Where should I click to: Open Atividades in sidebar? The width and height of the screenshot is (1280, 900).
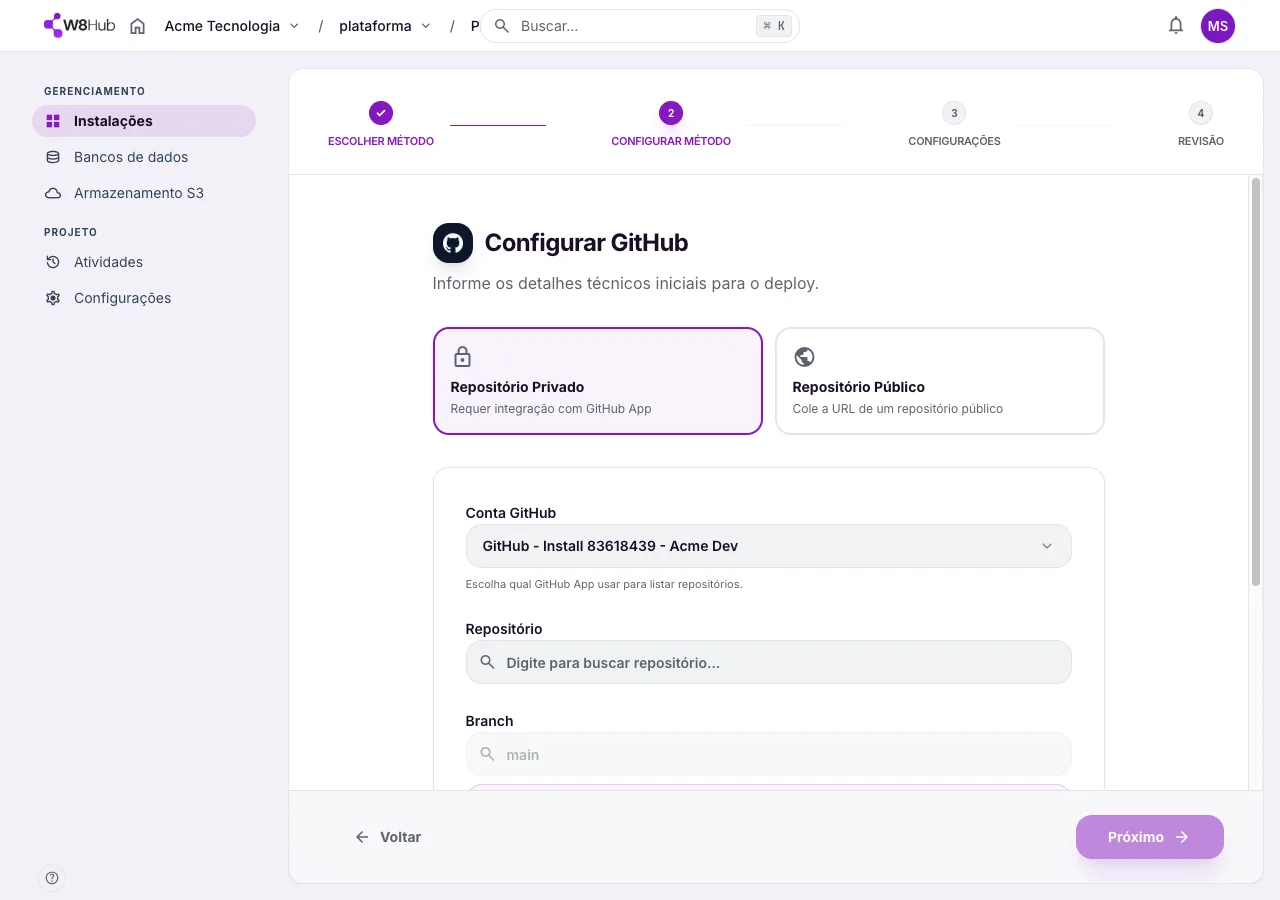point(144,262)
